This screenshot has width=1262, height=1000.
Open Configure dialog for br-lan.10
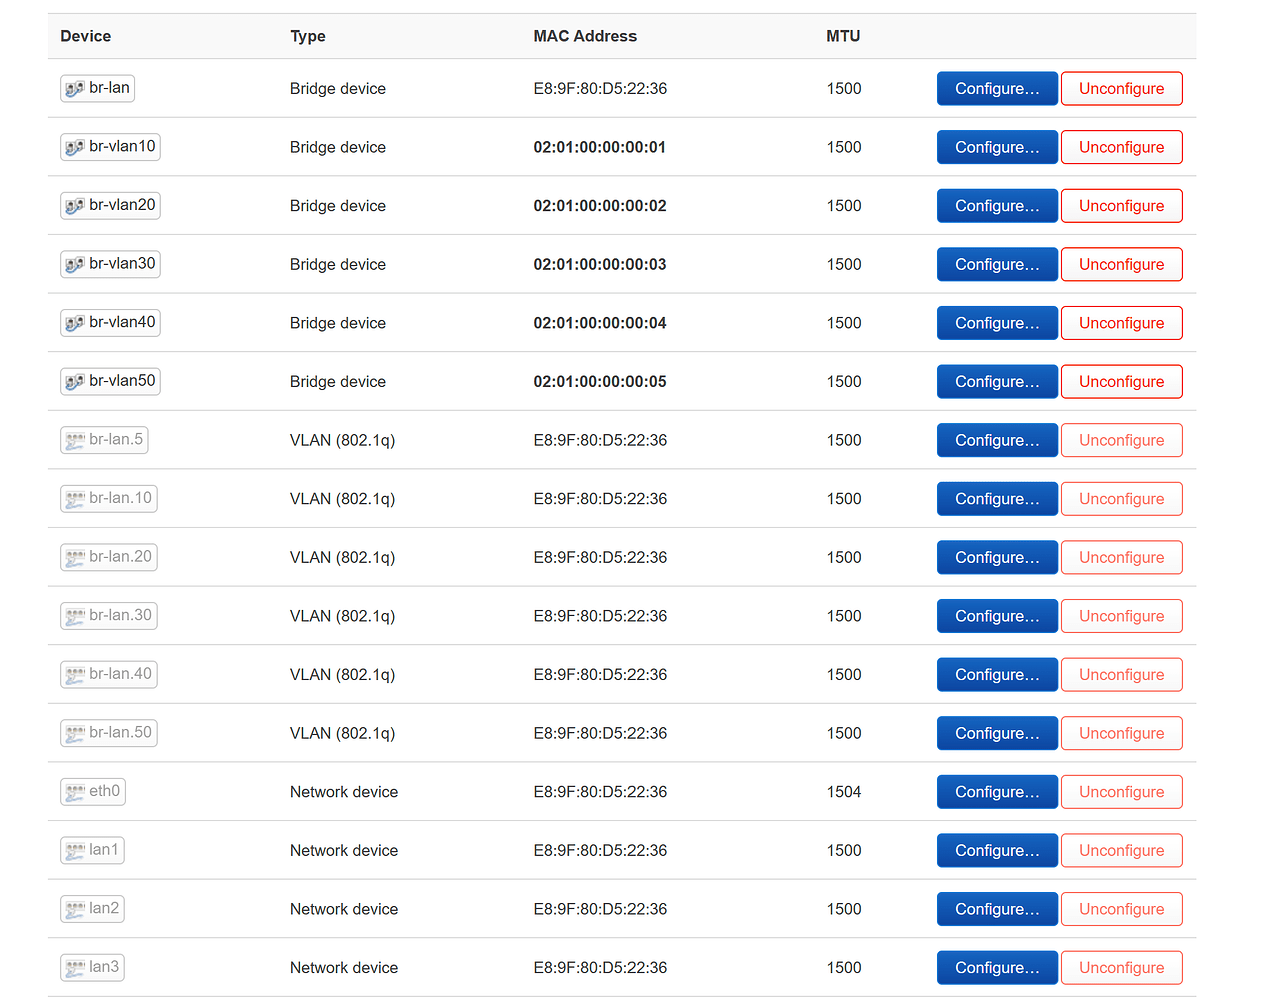[x=997, y=498]
